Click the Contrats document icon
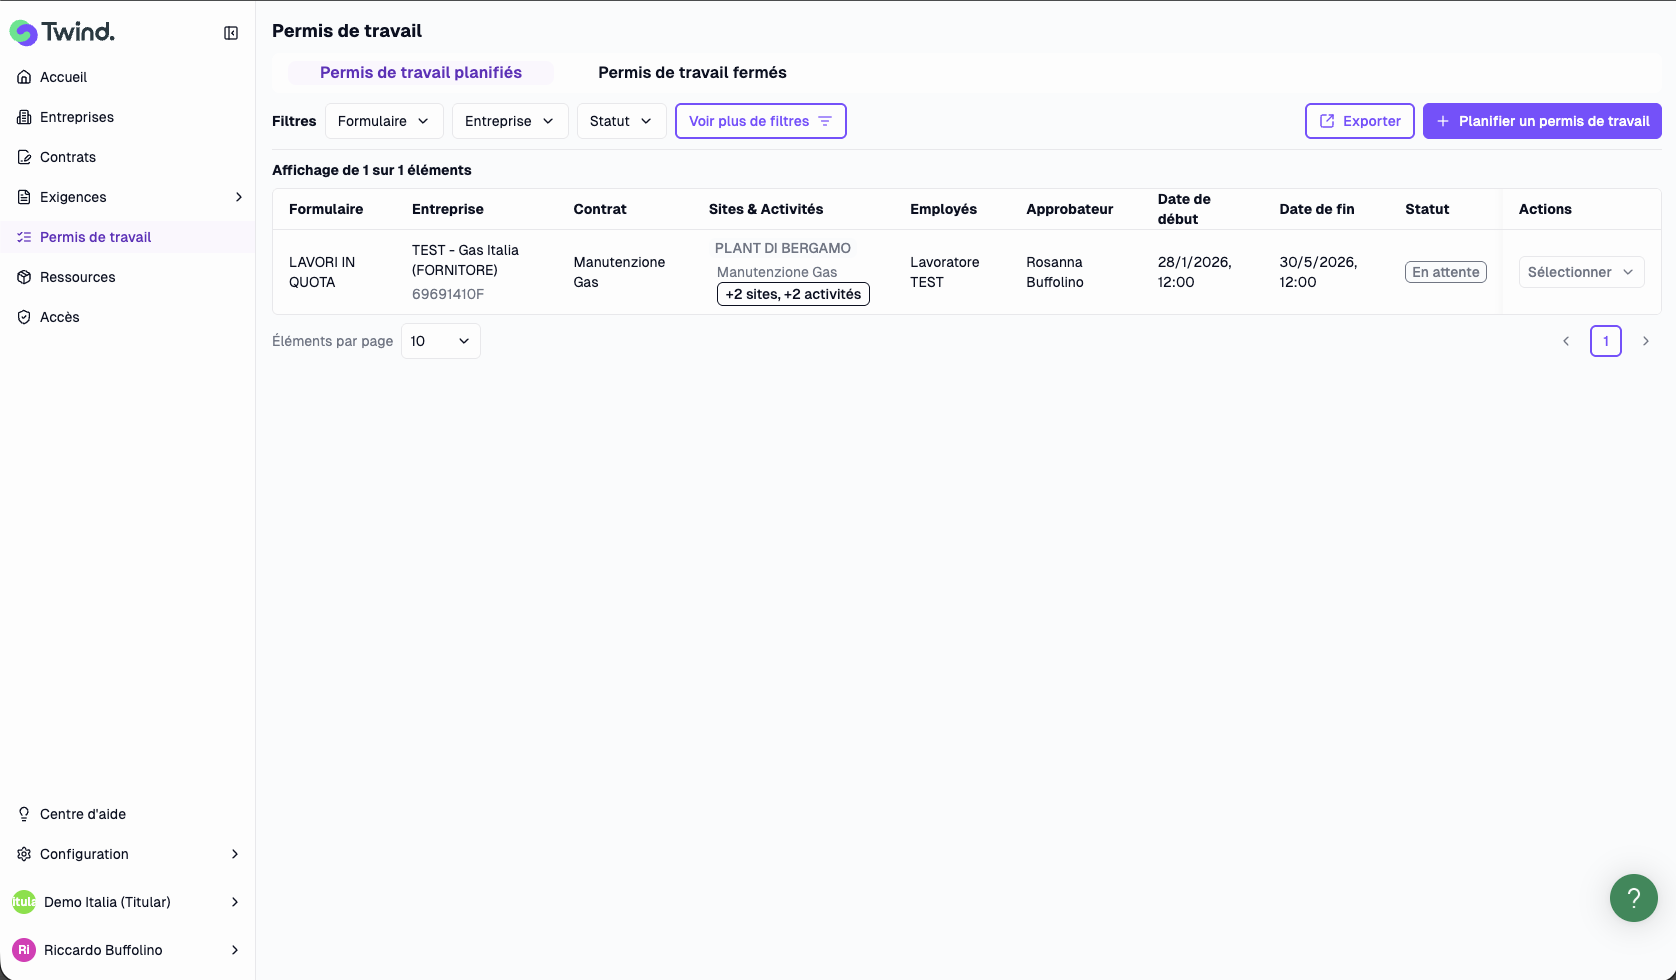The width and height of the screenshot is (1676, 980). click(x=24, y=157)
